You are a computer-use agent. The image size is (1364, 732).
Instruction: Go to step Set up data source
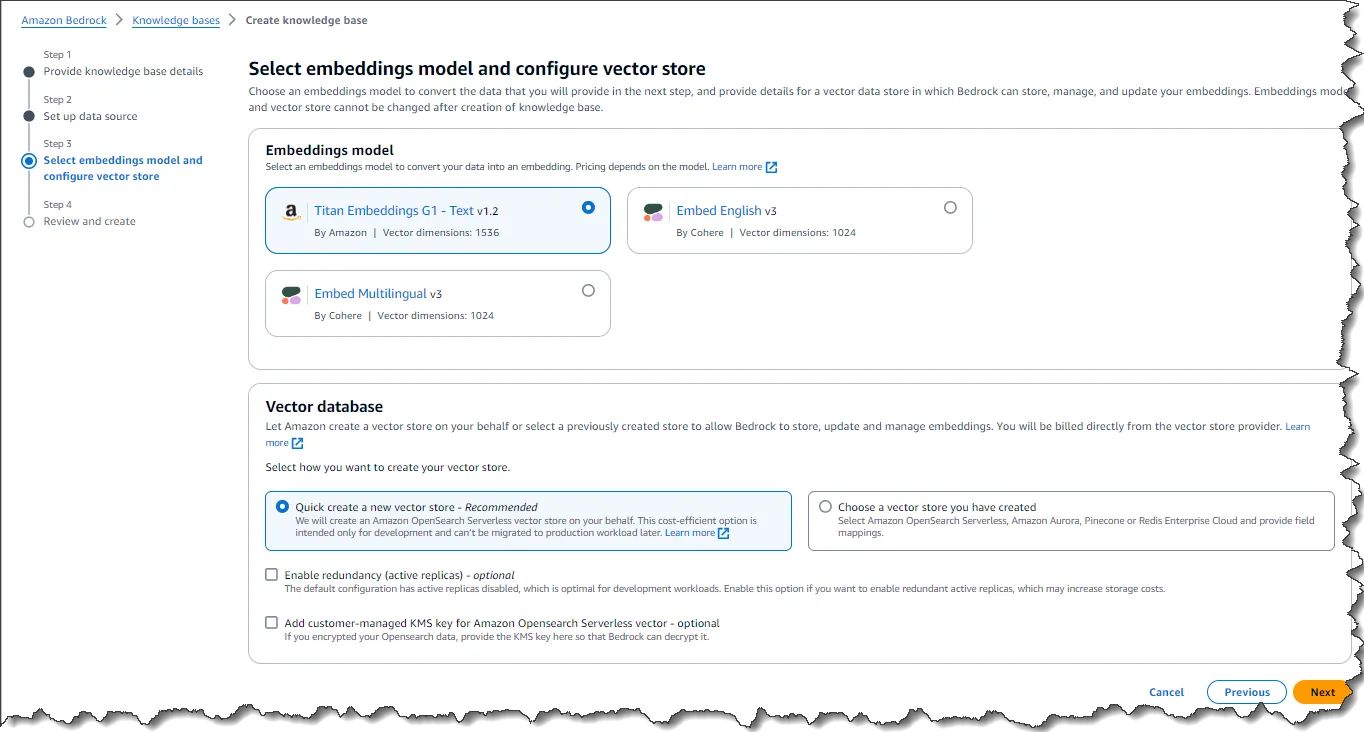90,116
